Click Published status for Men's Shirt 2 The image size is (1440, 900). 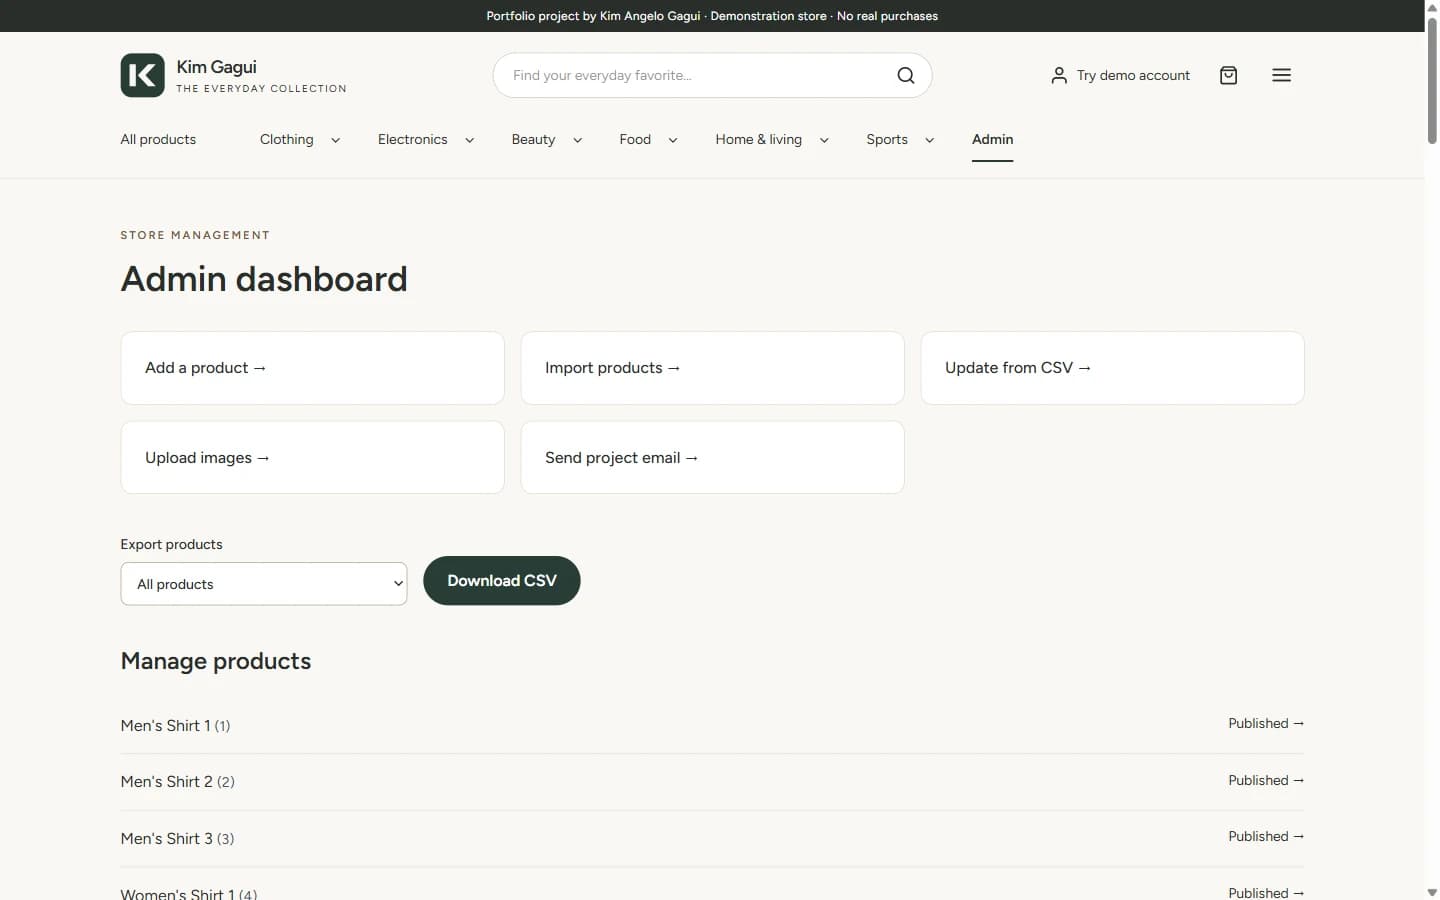pyautogui.click(x=1266, y=780)
